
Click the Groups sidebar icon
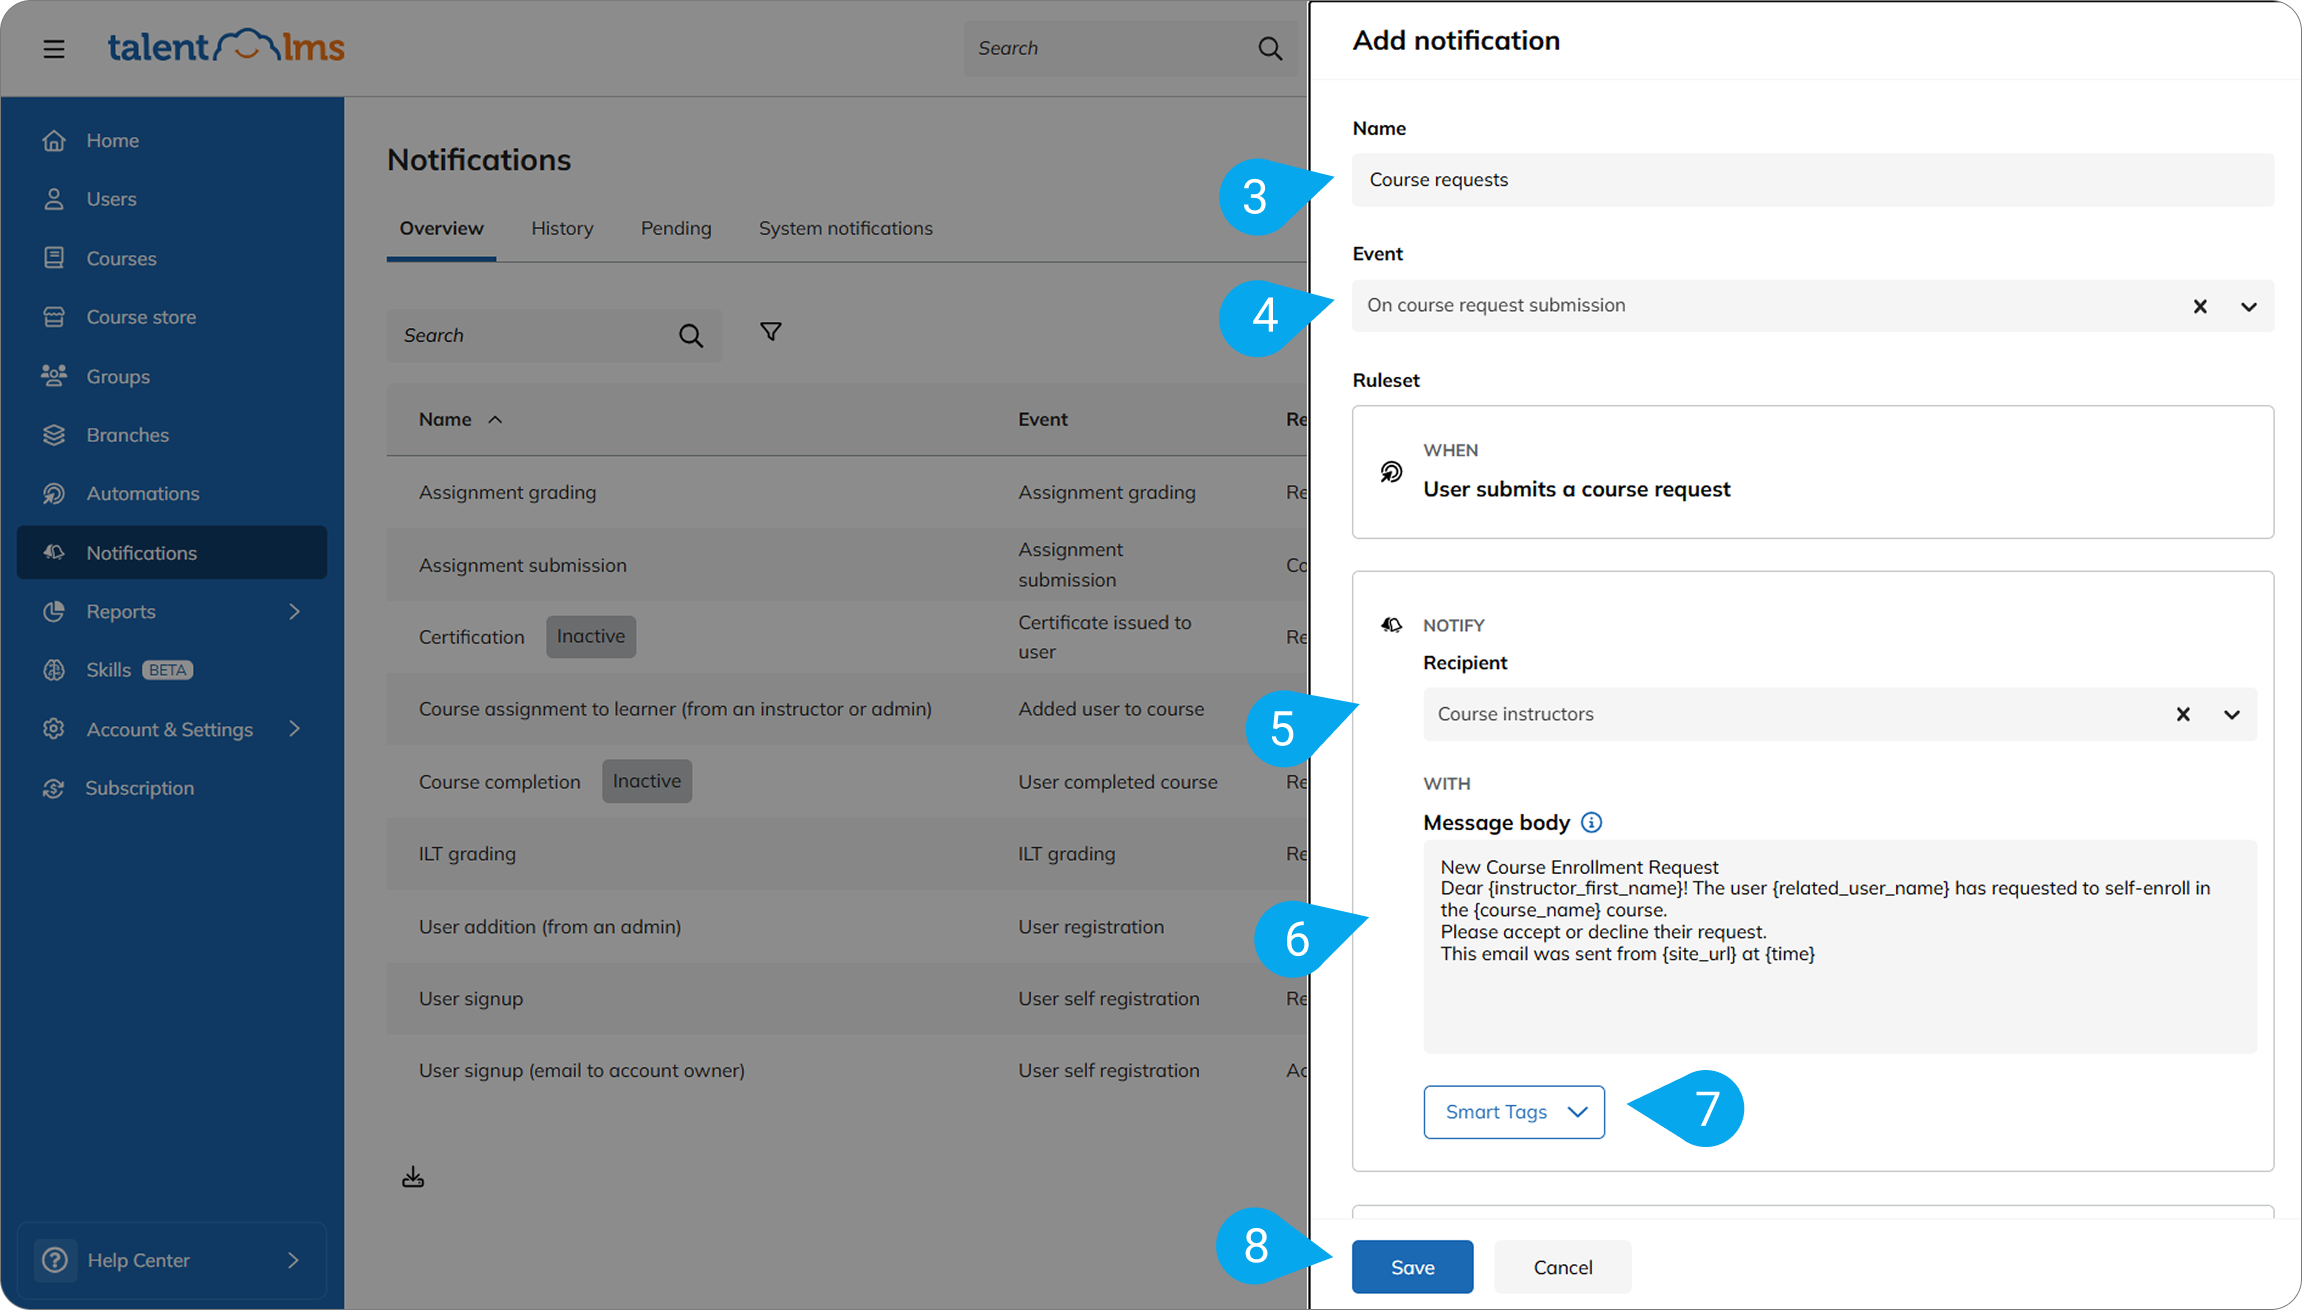pyautogui.click(x=54, y=376)
